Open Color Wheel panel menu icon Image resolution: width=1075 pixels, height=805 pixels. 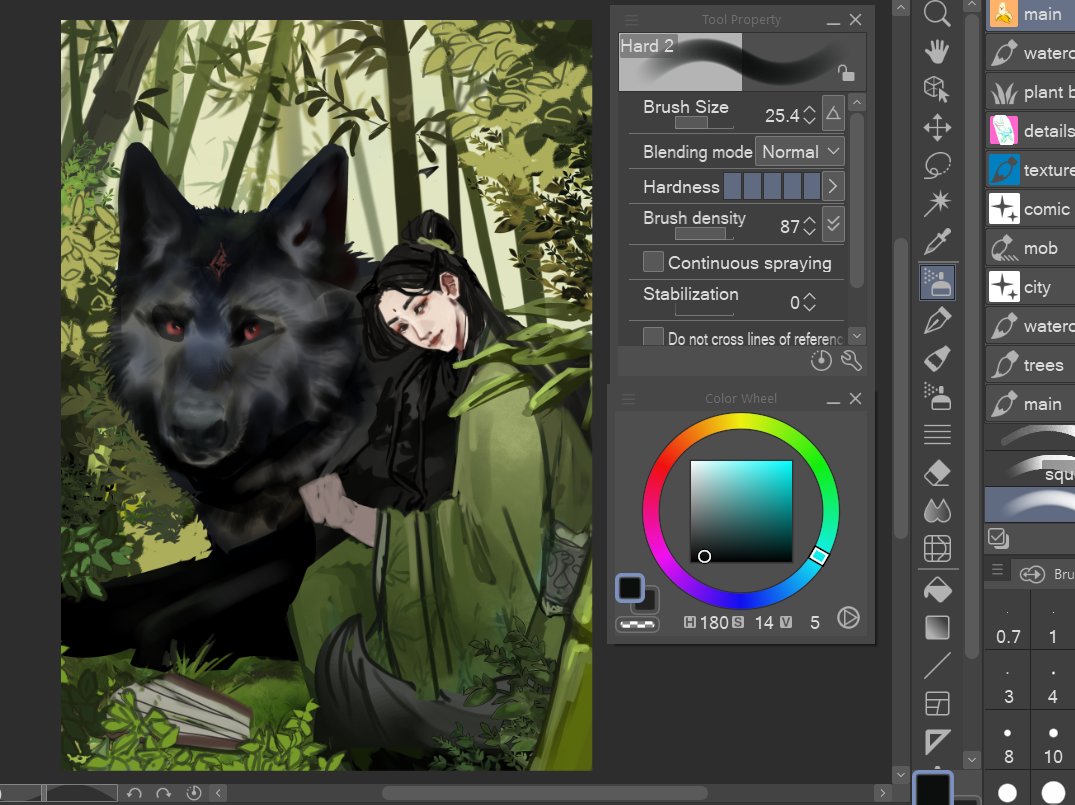[x=629, y=398]
